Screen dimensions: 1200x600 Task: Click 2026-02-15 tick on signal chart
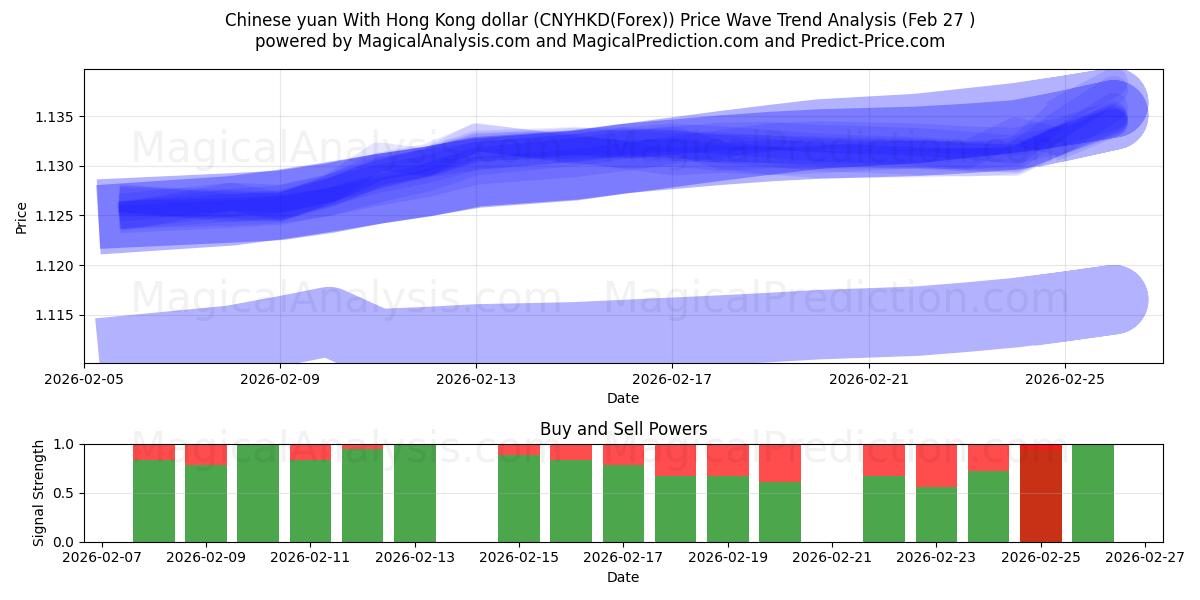(519, 558)
